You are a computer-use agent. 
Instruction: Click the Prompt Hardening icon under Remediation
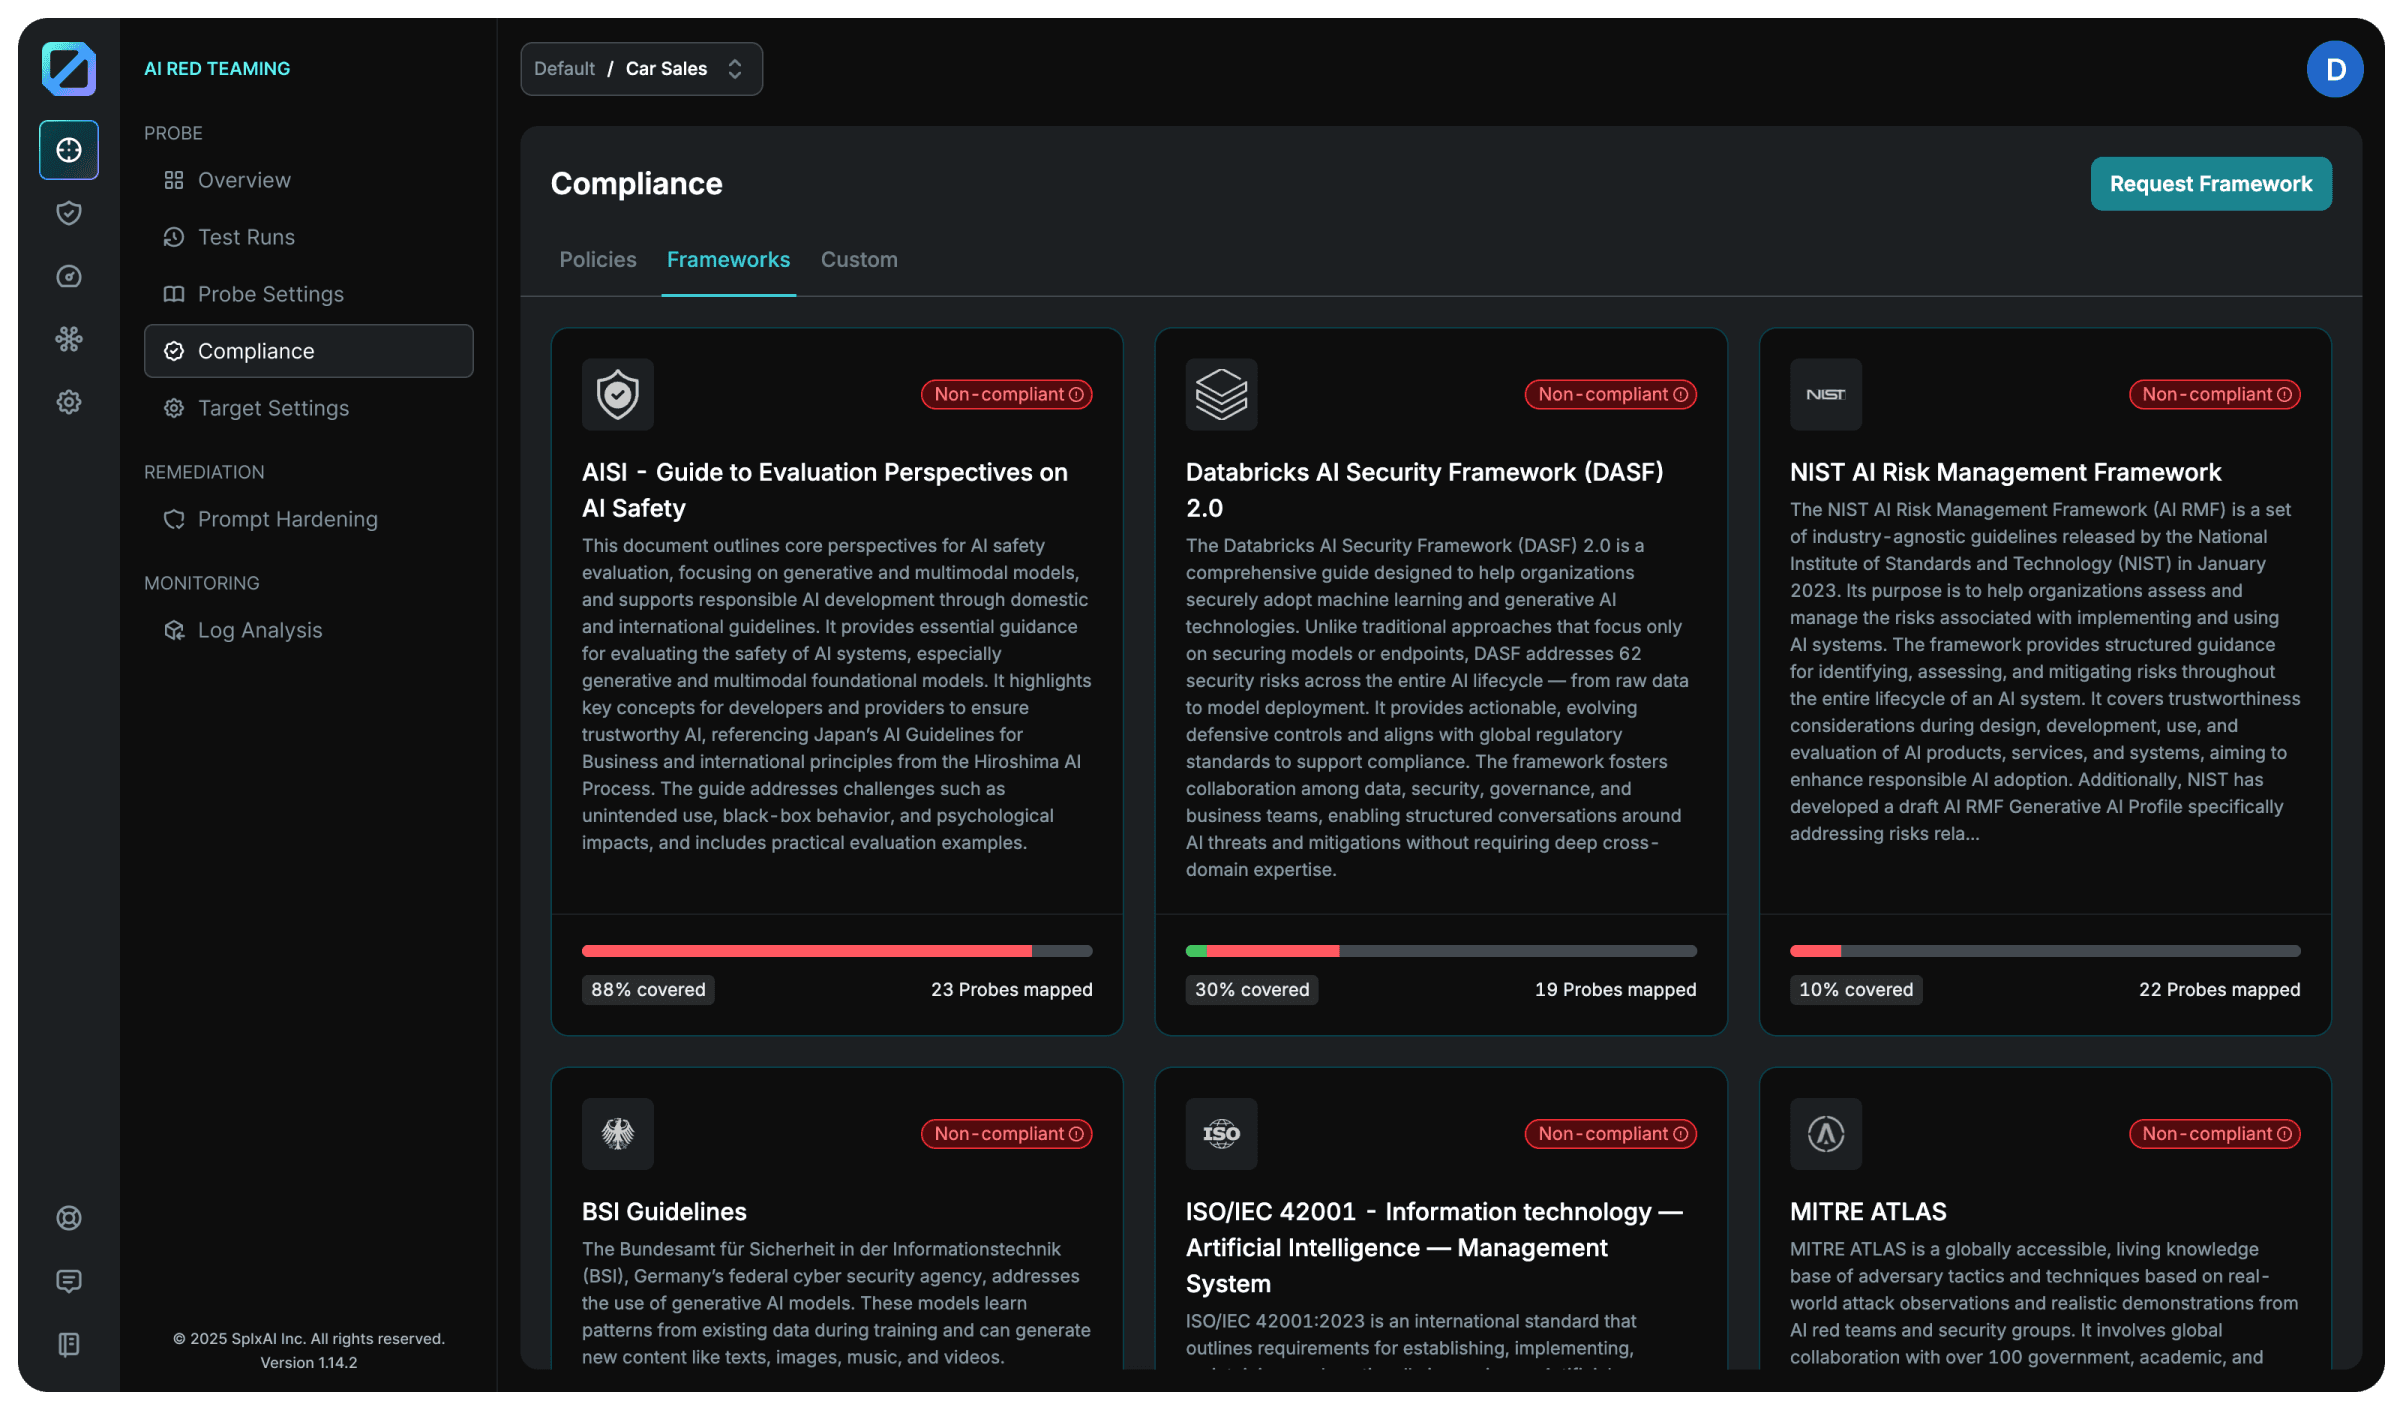click(174, 519)
